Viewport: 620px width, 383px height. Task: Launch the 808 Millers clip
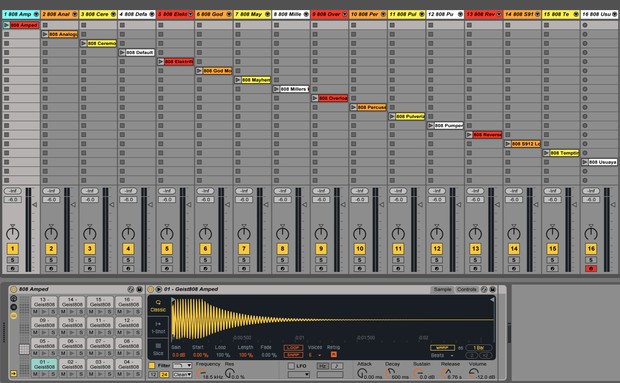(276, 89)
